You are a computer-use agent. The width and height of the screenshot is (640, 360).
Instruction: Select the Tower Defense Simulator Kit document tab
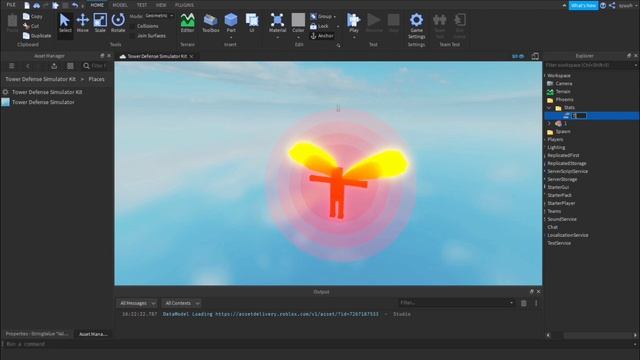[x=157, y=56]
